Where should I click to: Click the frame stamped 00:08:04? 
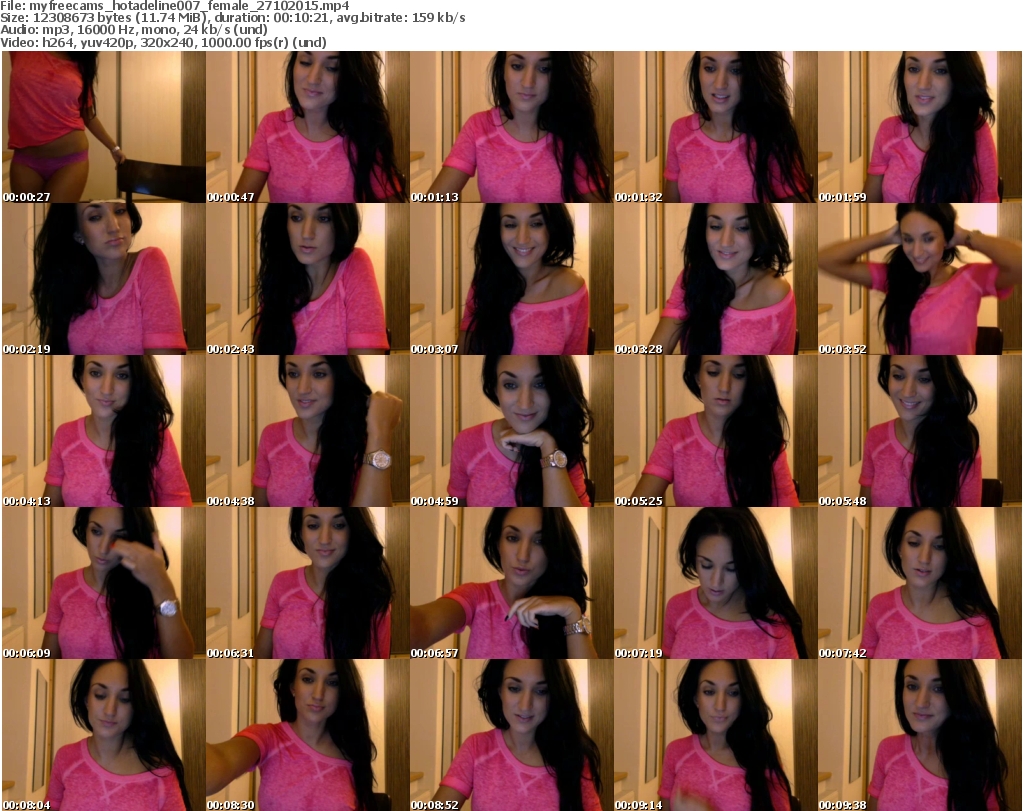point(104,735)
